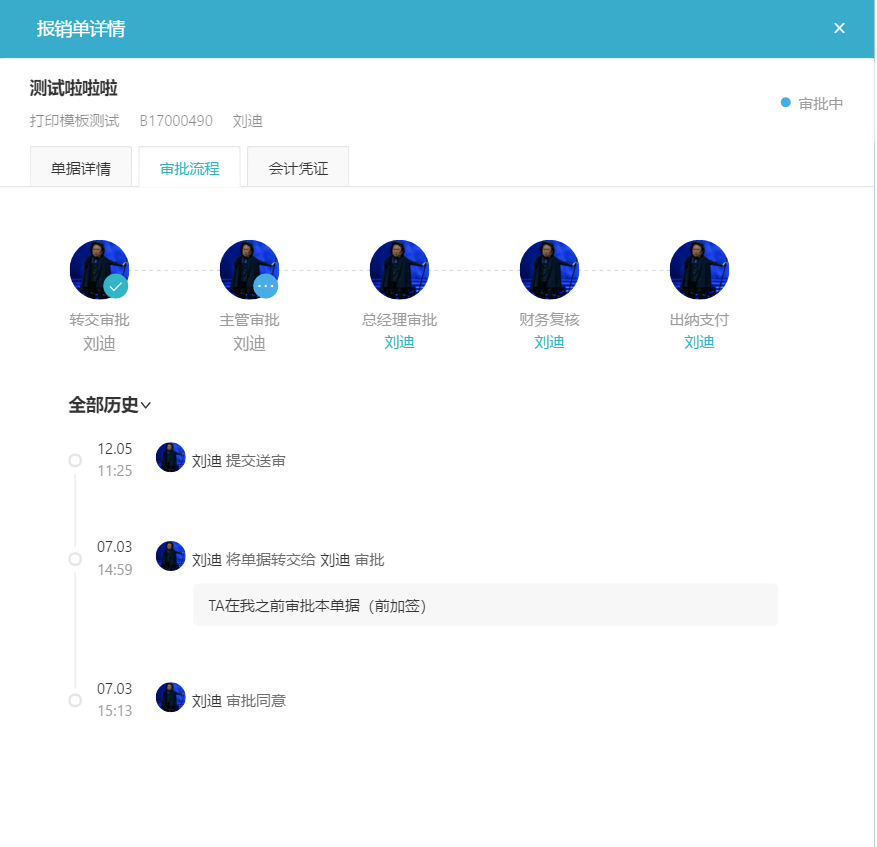
Task: Click avatar of 财务复核 step
Action: [x=549, y=270]
